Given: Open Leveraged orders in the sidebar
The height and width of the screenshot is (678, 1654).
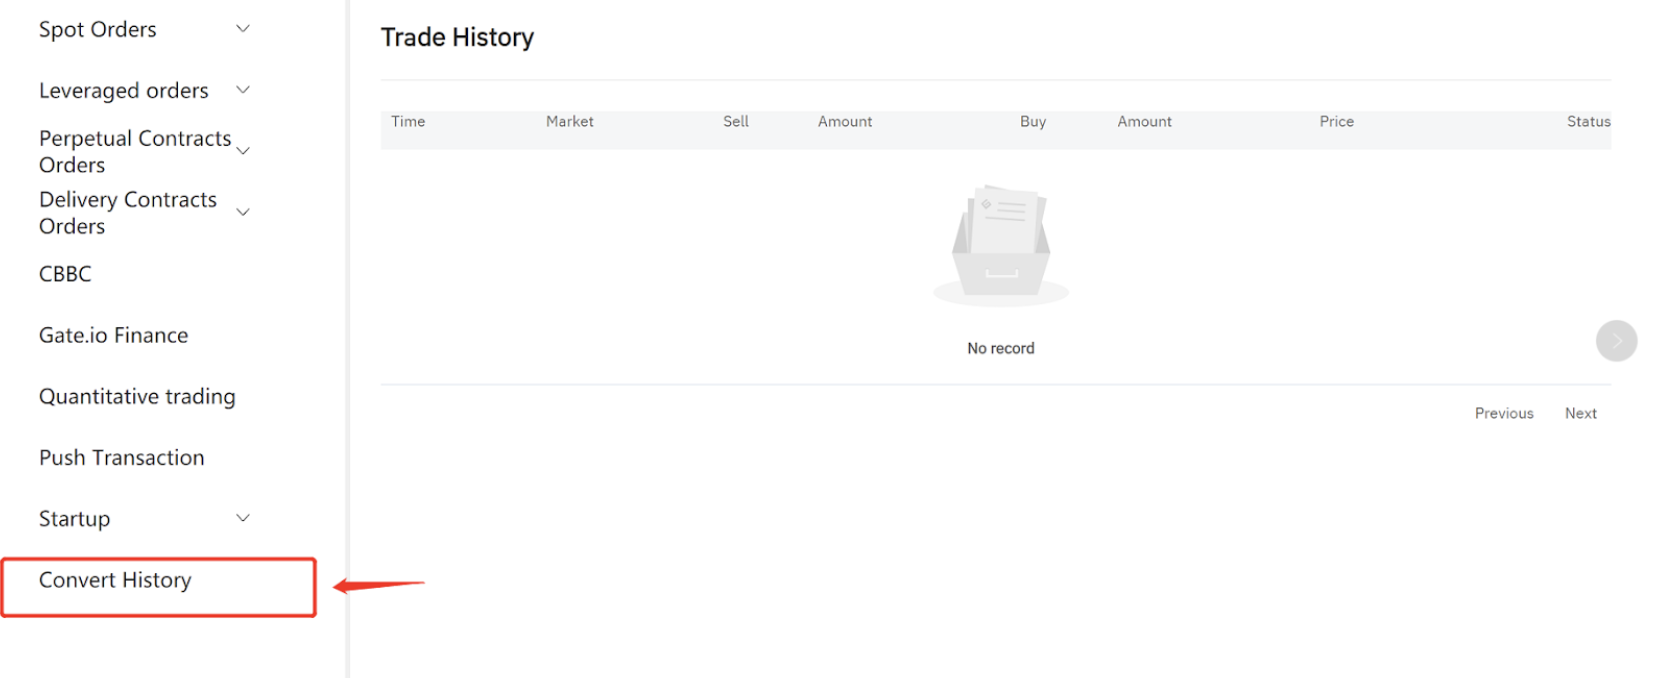Looking at the screenshot, I should coord(124,91).
